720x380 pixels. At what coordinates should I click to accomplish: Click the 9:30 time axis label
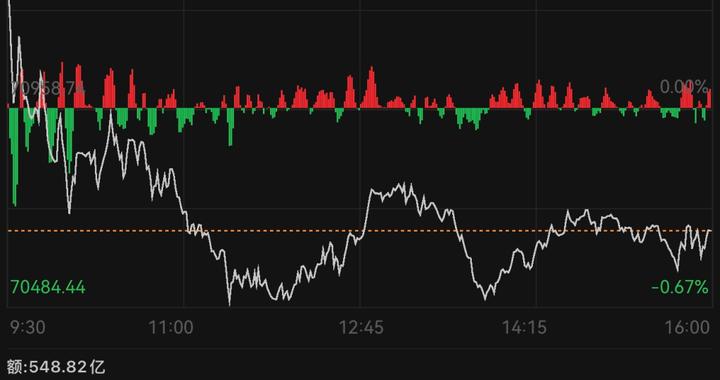(x=28, y=328)
